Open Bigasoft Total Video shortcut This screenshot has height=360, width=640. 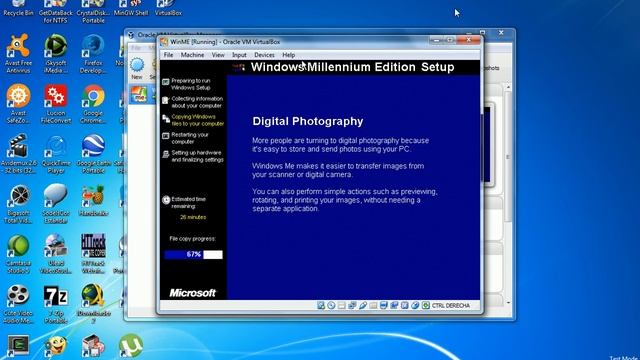point(18,204)
